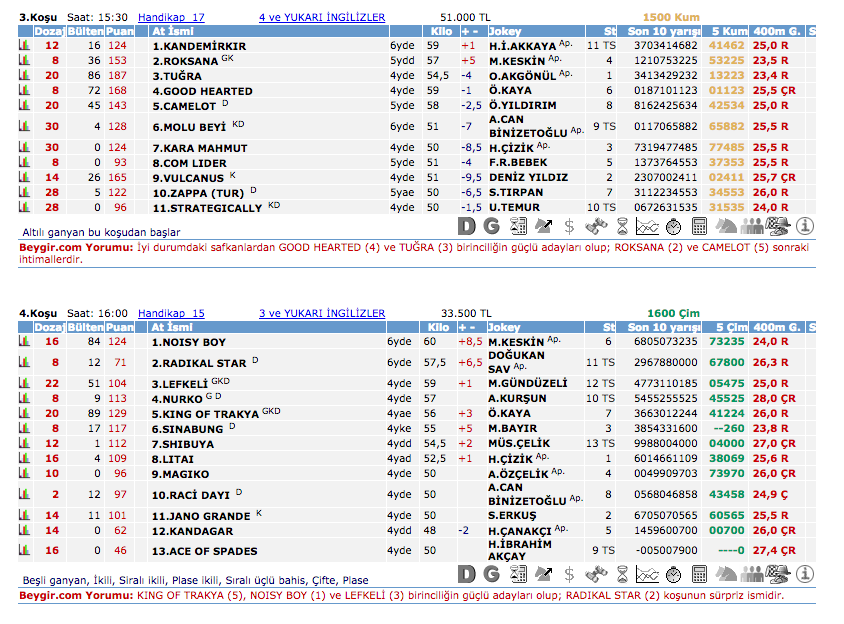This screenshot has height=624, width=844.
Task: Click the Puan column header in race 3
Action: 119,31
